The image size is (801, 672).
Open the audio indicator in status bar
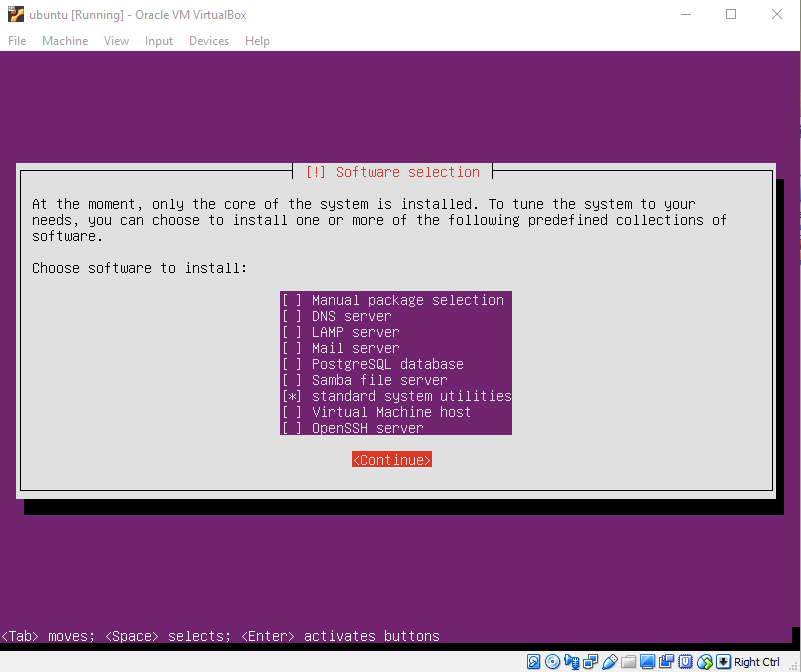[572, 662]
